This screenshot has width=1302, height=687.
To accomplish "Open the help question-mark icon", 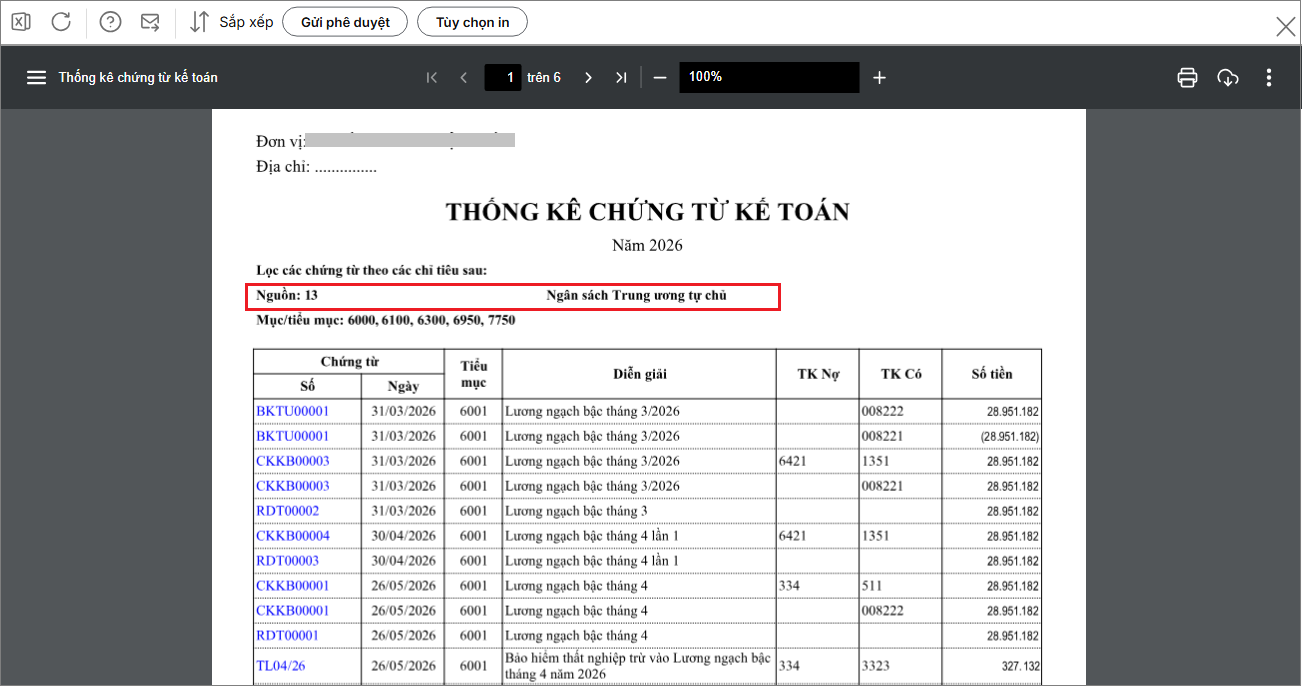I will point(110,21).
